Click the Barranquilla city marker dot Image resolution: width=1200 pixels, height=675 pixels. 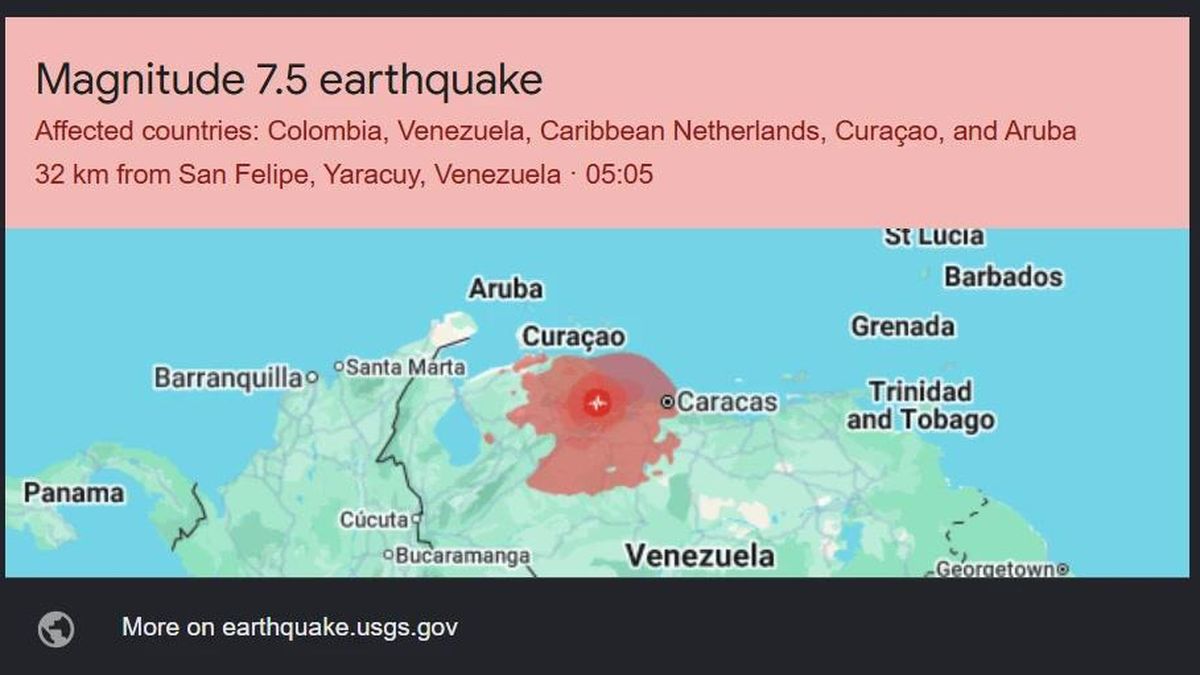(x=312, y=378)
